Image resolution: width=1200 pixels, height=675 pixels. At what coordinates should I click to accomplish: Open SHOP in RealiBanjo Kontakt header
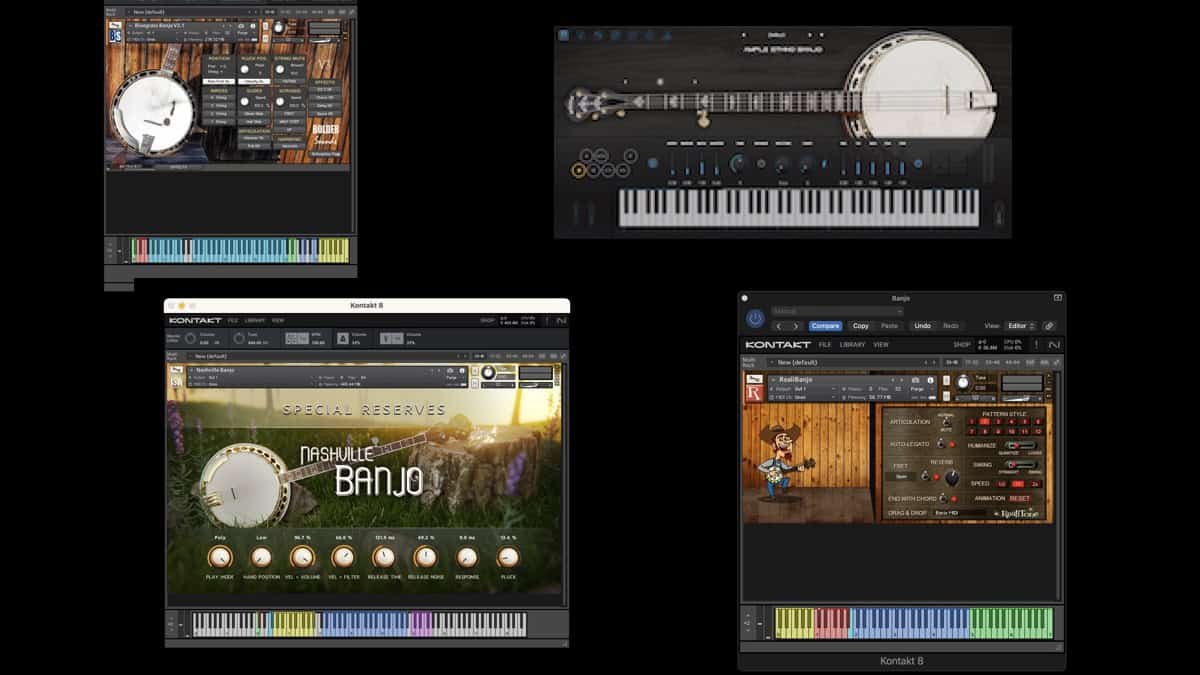(962, 345)
